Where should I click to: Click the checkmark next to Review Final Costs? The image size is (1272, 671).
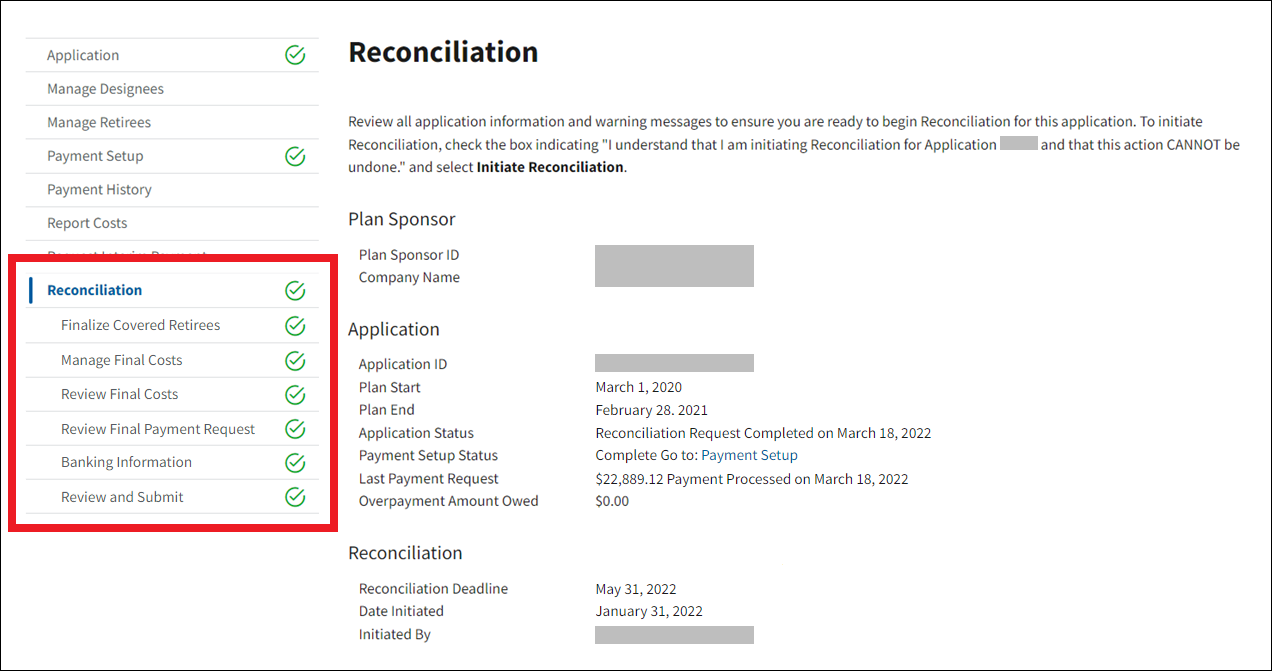(295, 395)
